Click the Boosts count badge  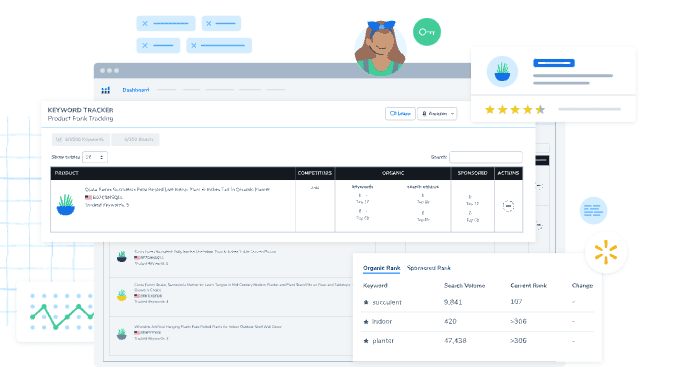point(135,139)
